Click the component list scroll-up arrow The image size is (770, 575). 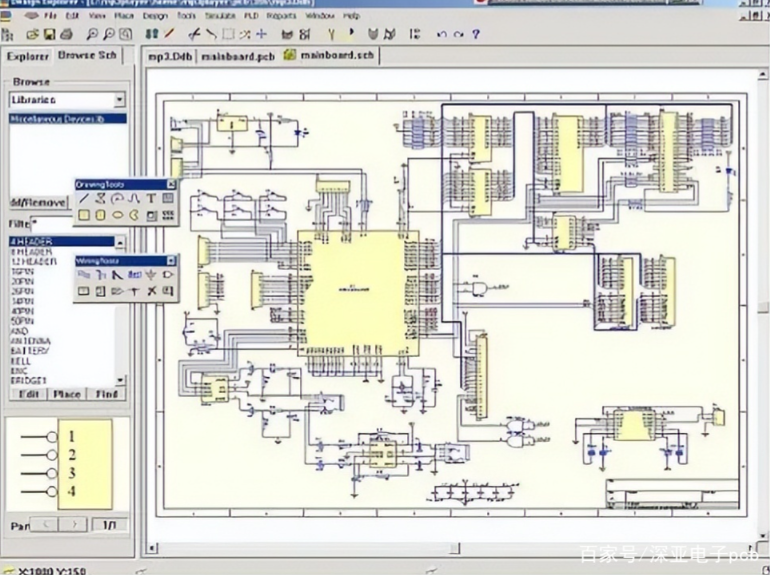coord(119,242)
